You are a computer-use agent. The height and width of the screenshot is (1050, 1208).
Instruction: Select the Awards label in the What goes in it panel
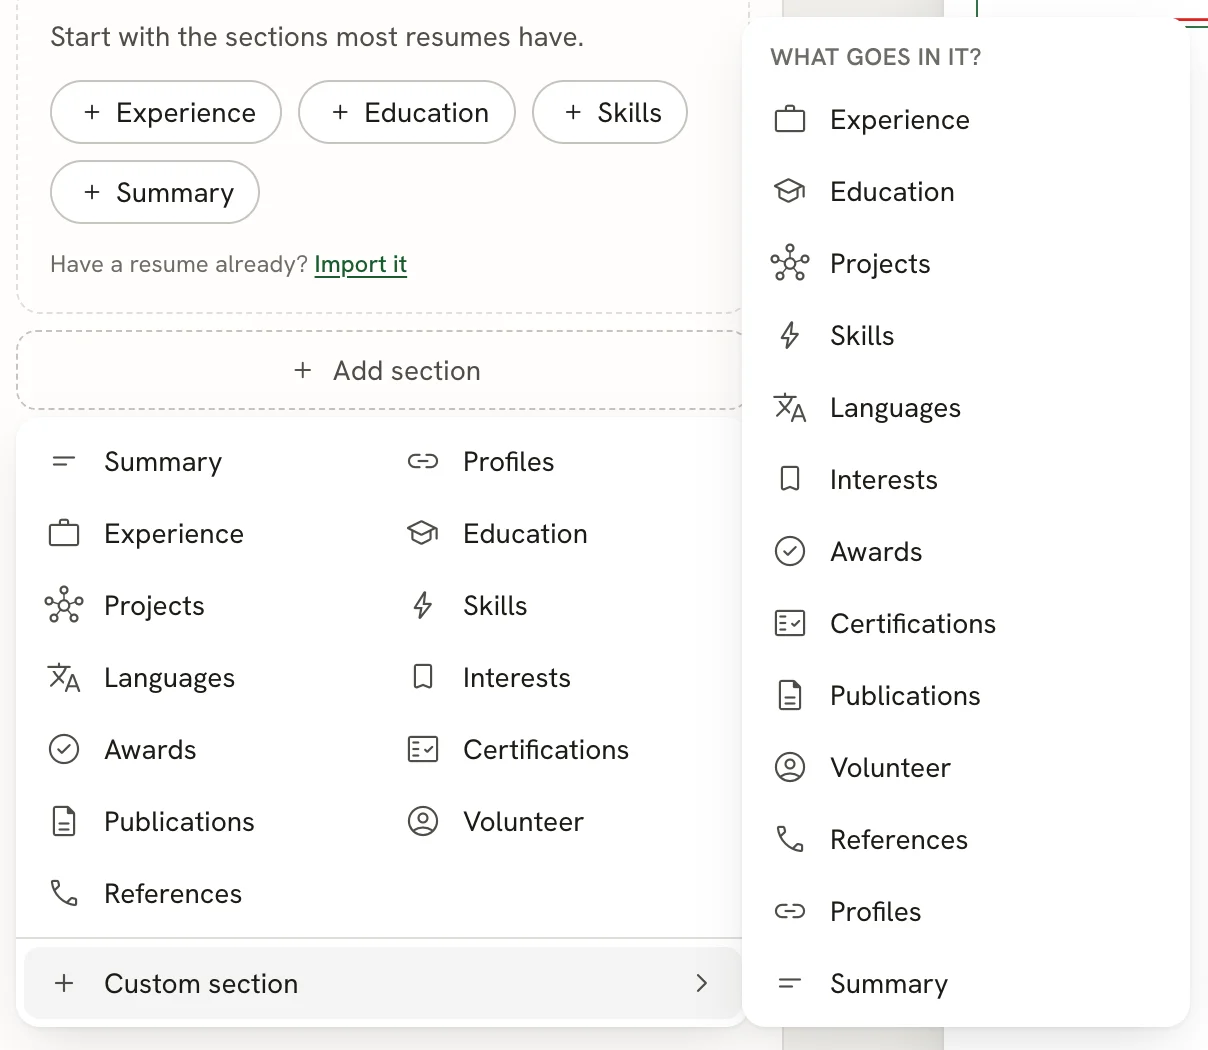(876, 552)
